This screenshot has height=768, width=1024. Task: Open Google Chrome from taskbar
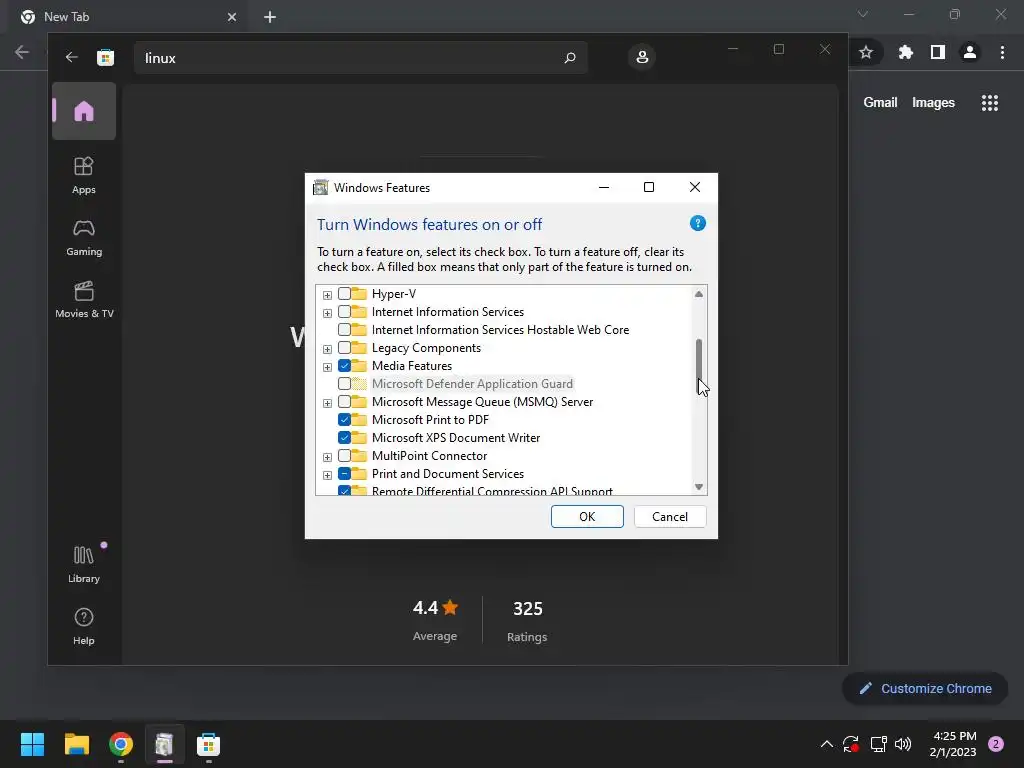(121, 744)
